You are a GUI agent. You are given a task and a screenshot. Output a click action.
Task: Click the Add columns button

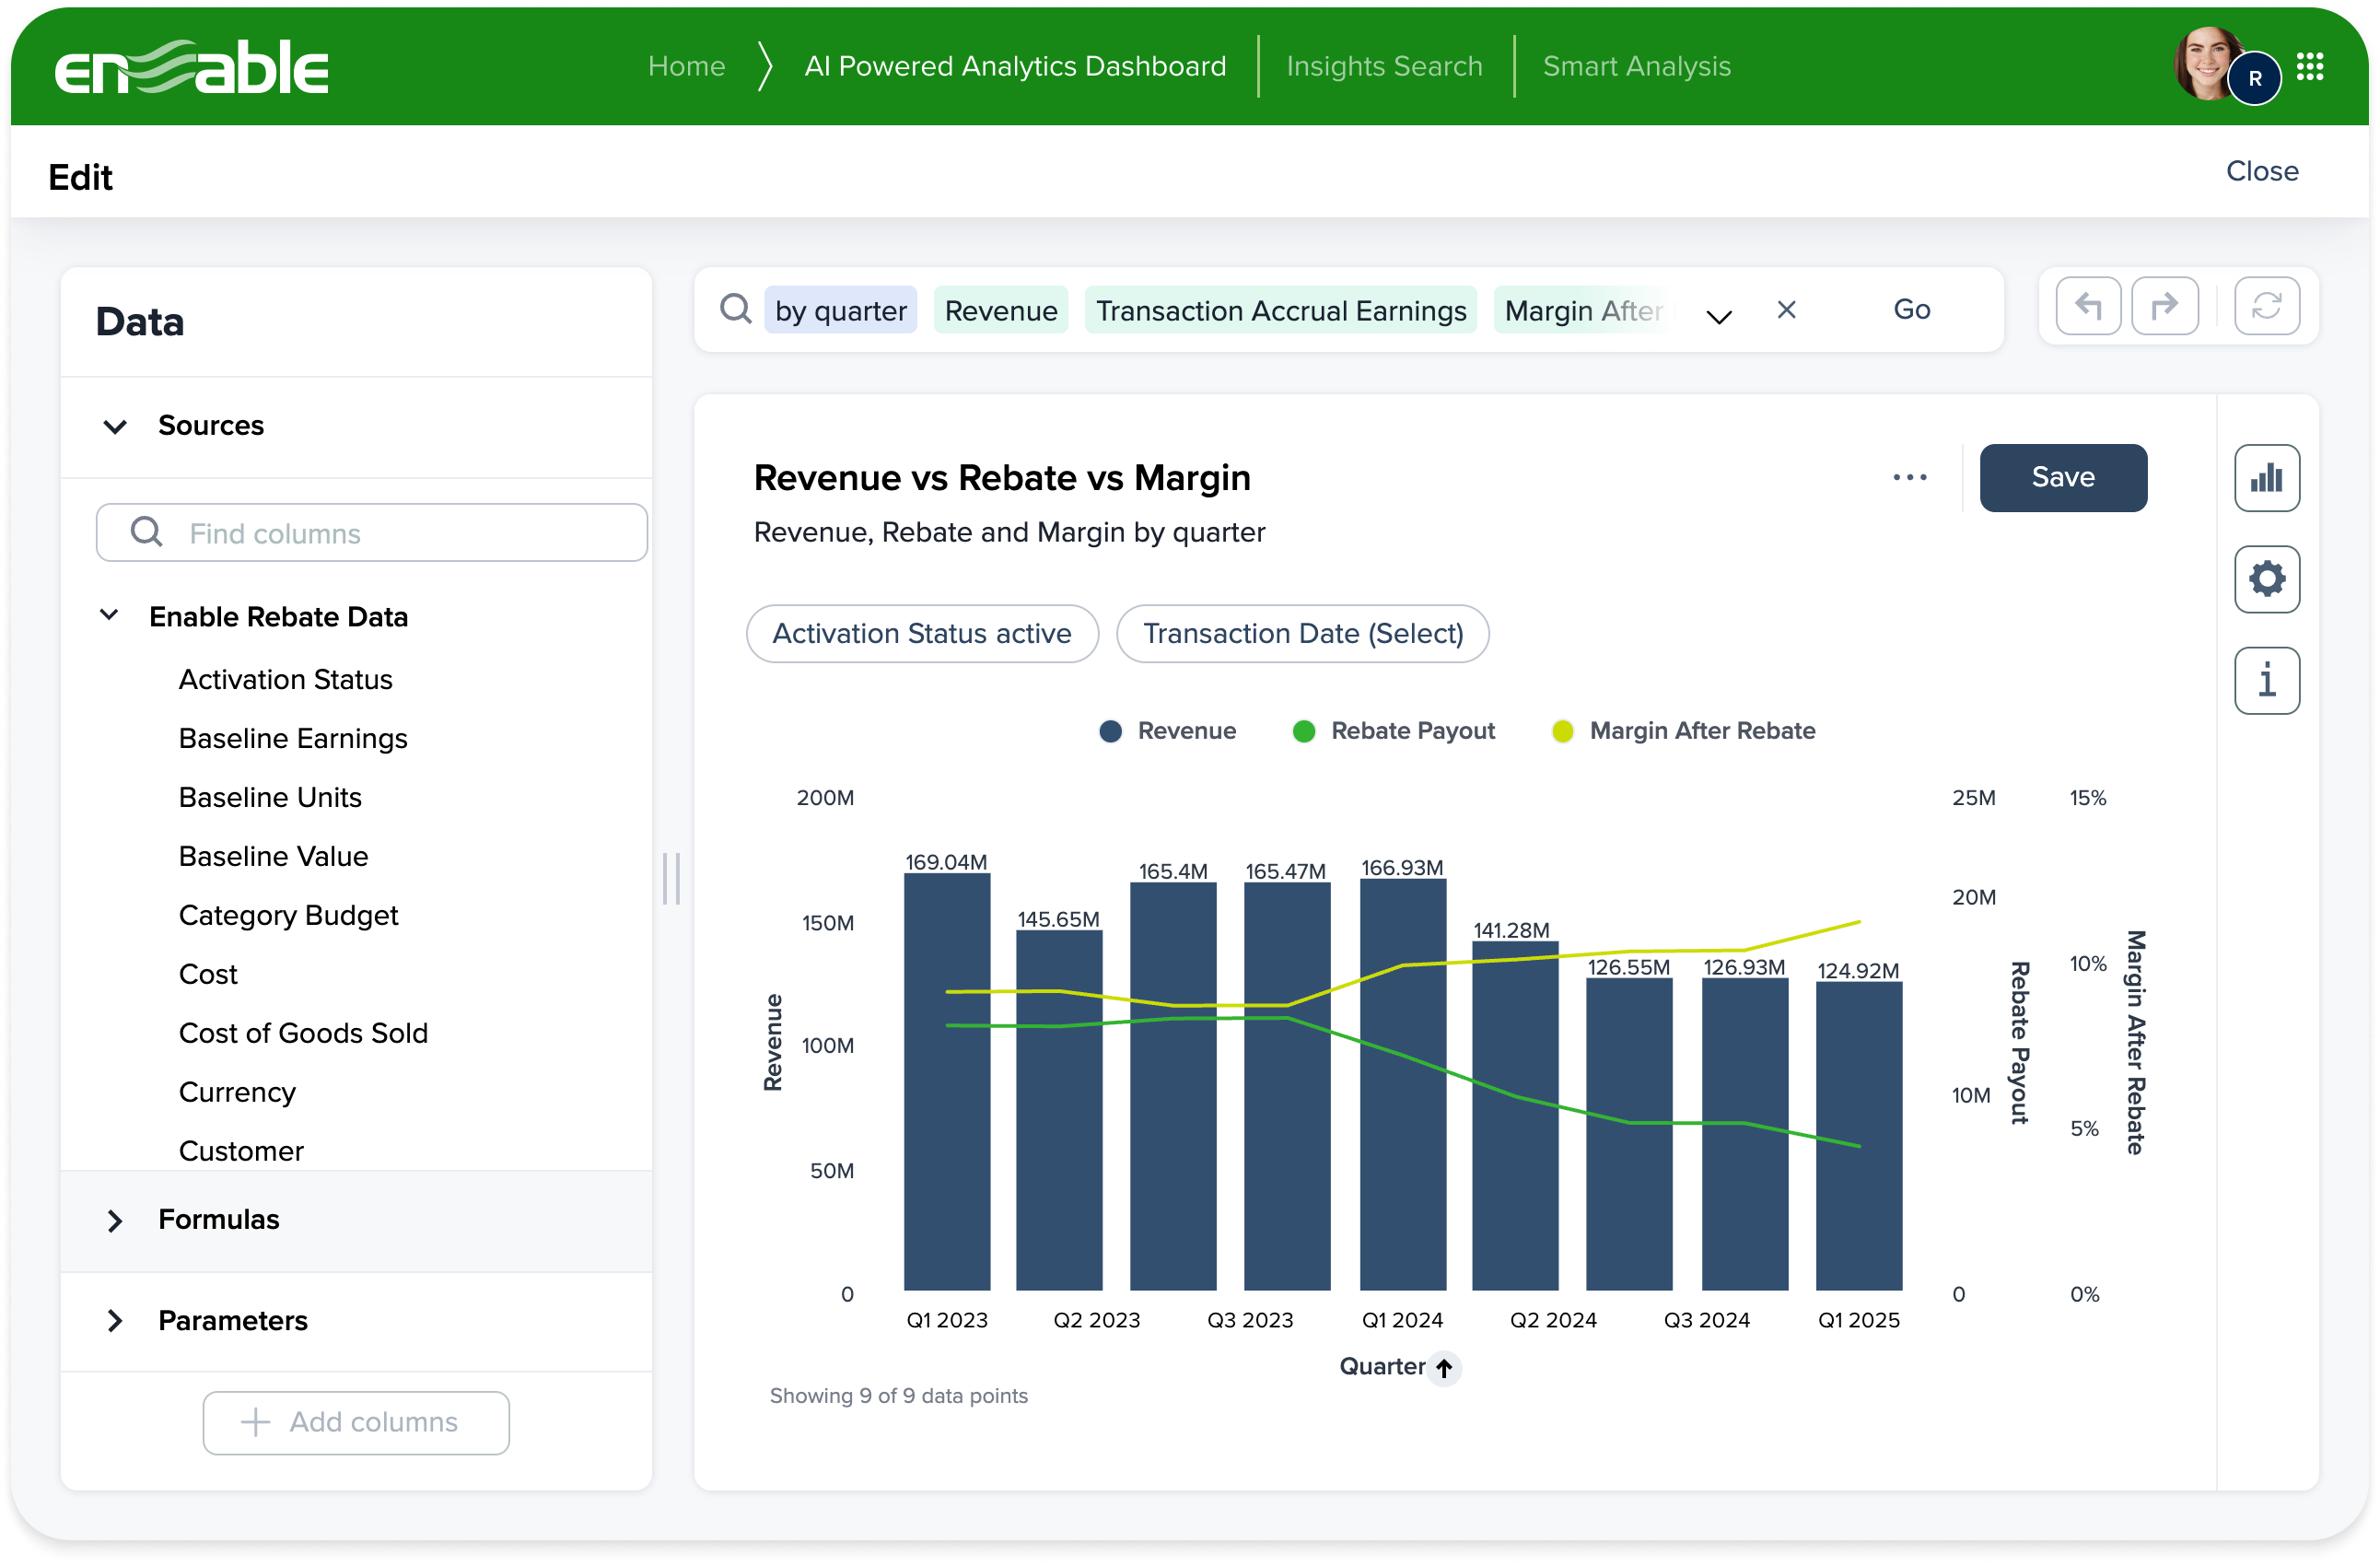coord(356,1422)
